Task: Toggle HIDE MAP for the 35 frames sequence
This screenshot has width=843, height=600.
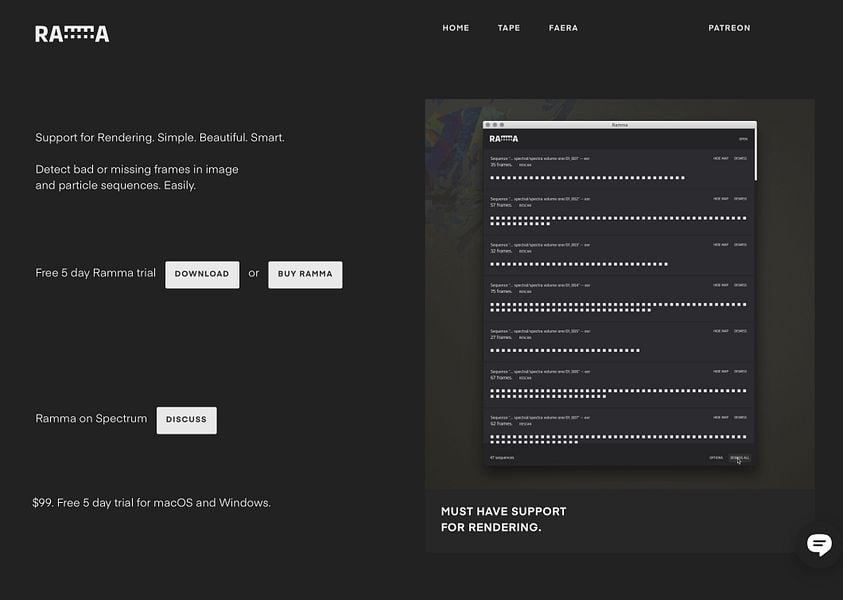Action: point(720,159)
